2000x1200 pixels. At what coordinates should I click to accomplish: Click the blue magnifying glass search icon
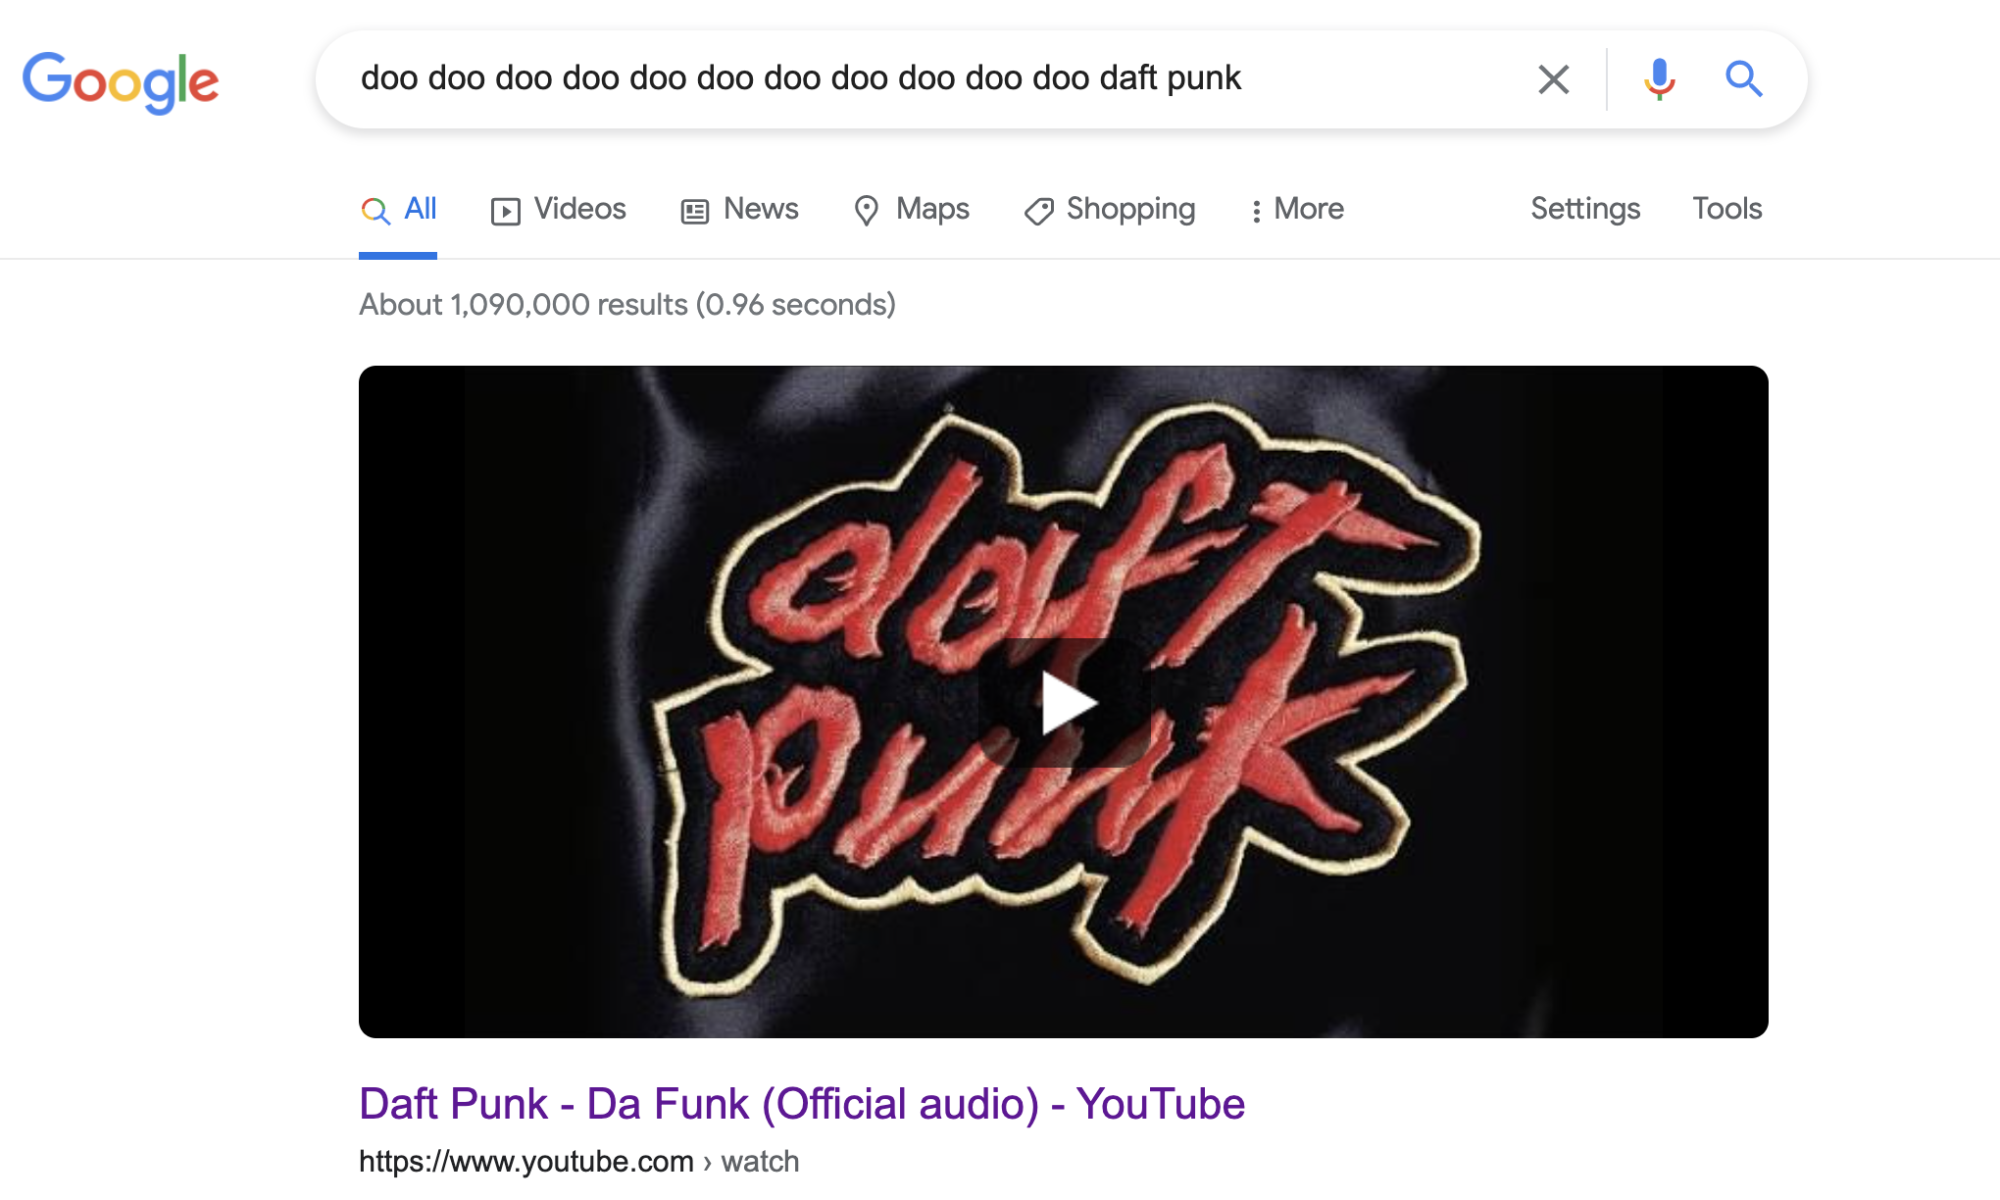point(1743,78)
